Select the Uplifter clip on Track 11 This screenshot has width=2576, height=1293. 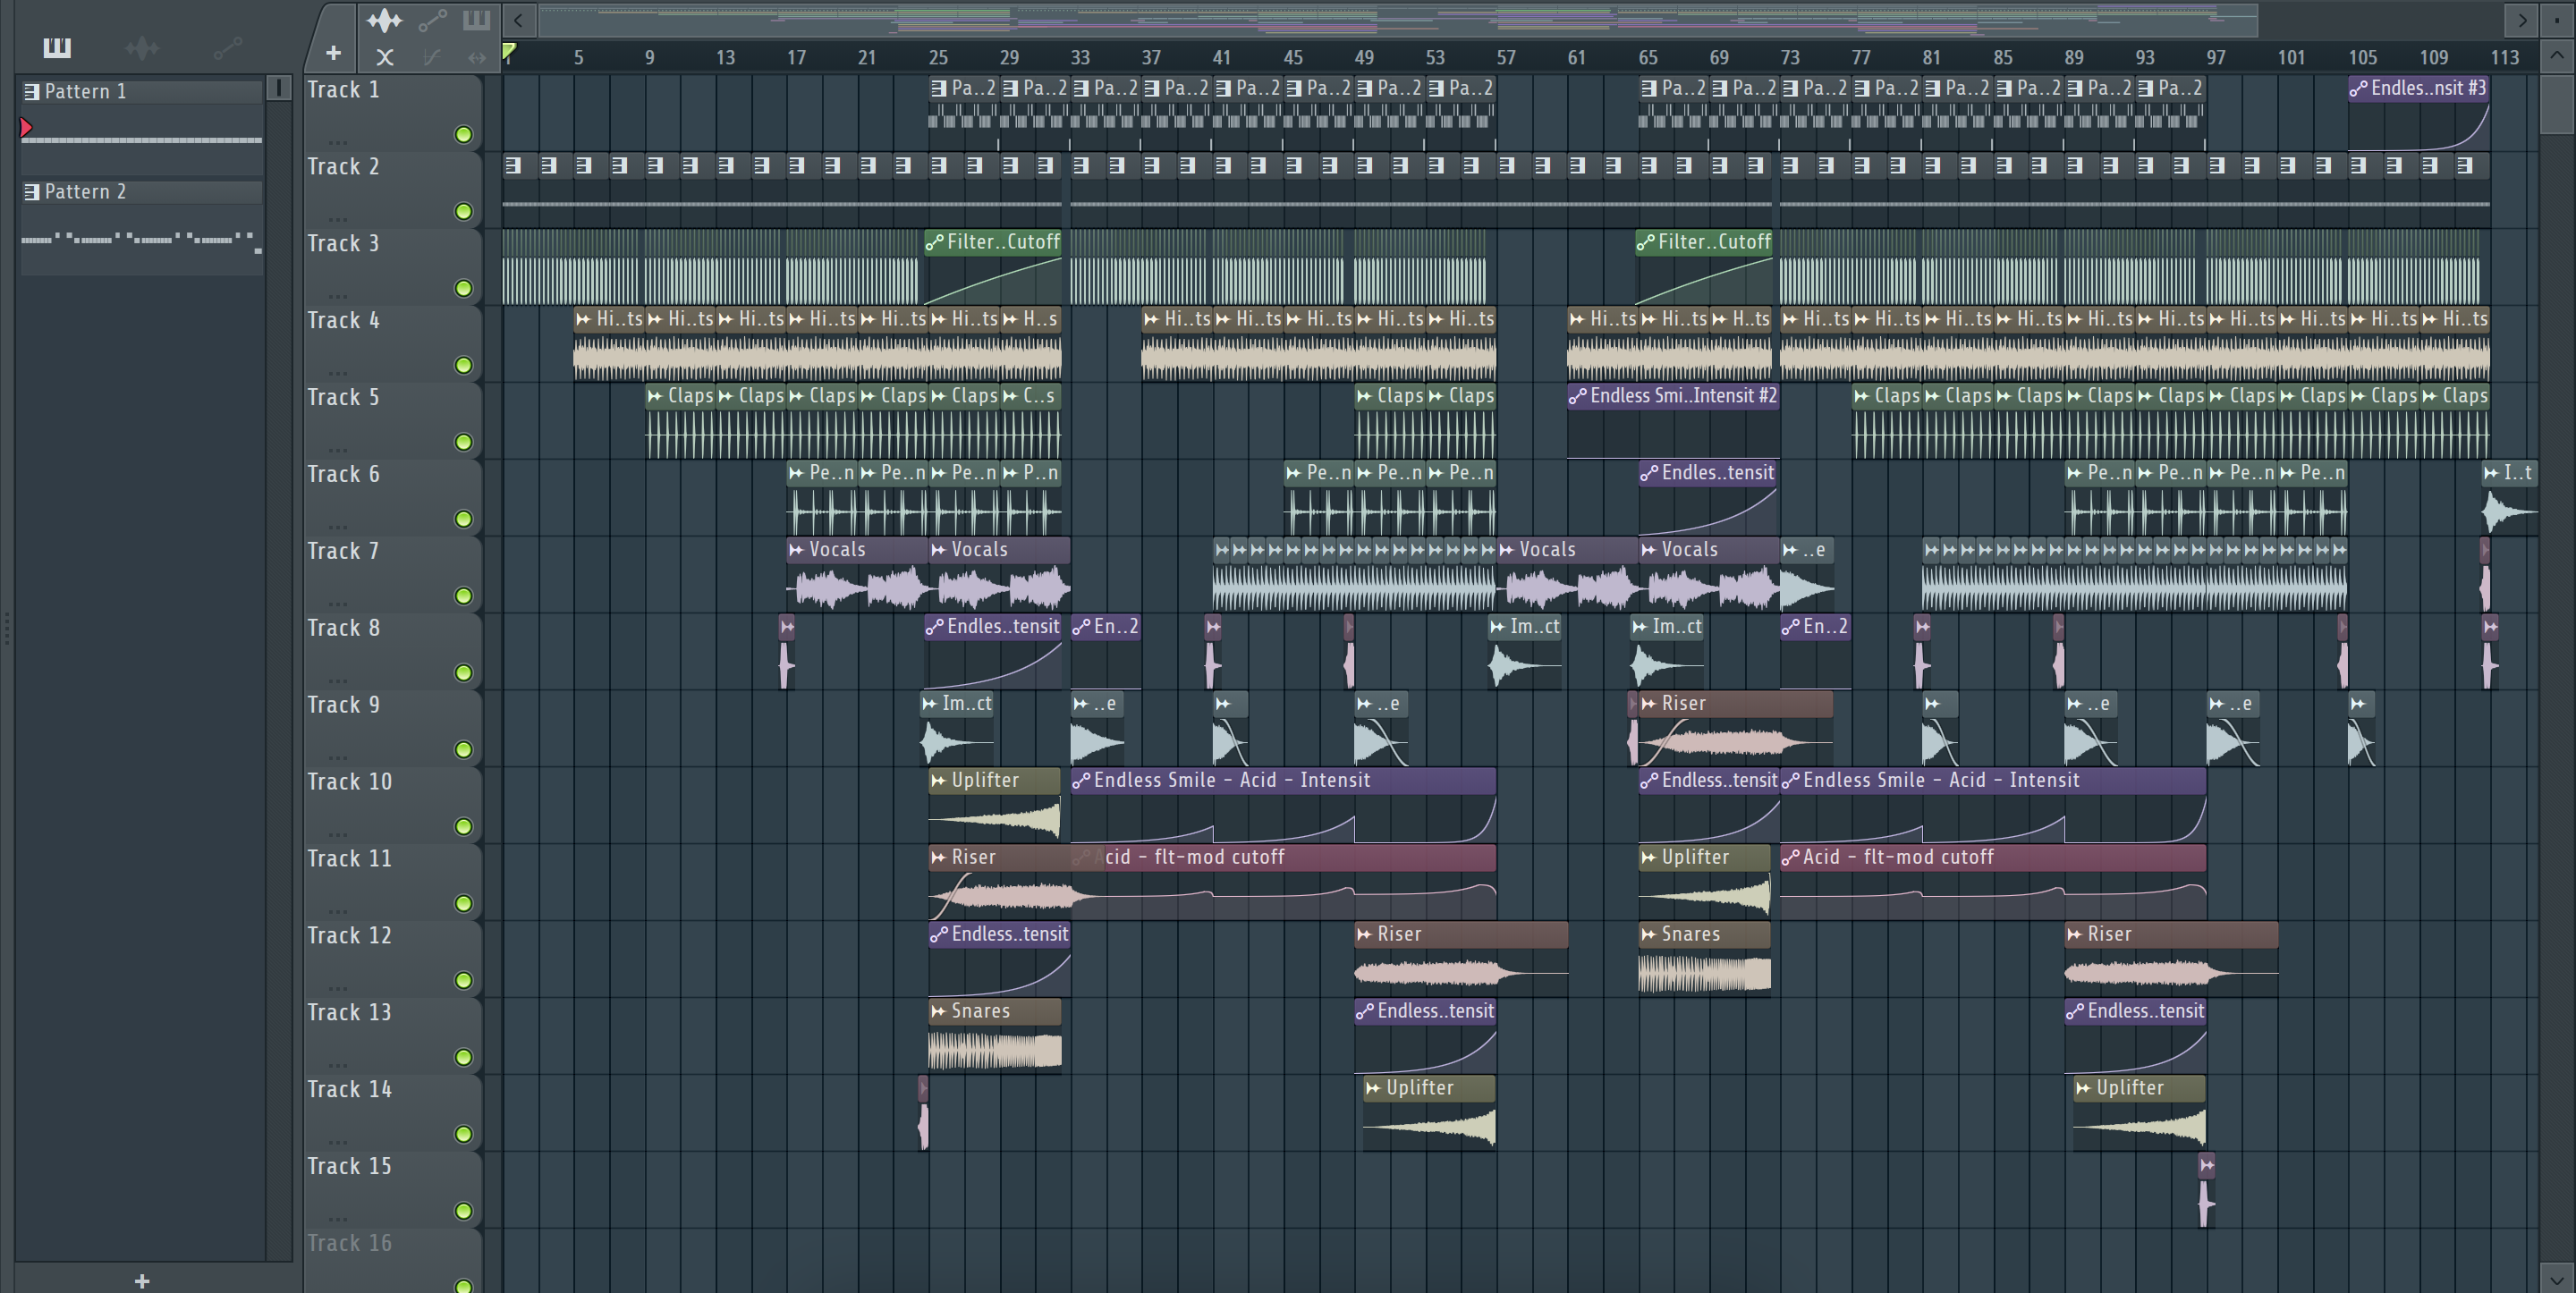coord(1704,882)
